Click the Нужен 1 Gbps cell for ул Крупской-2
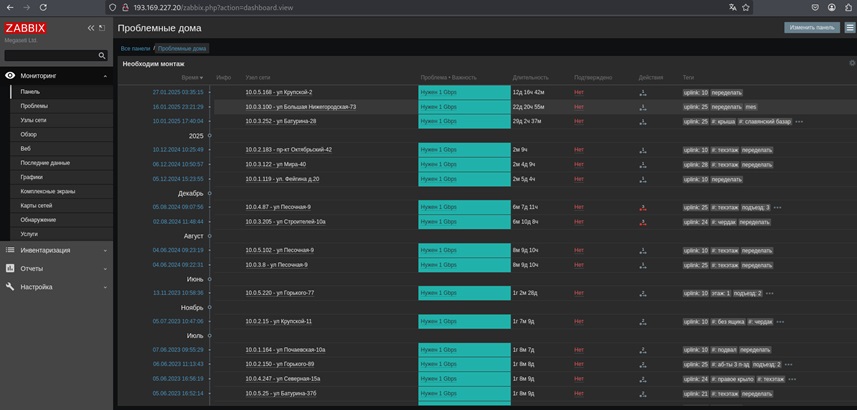 (464, 92)
